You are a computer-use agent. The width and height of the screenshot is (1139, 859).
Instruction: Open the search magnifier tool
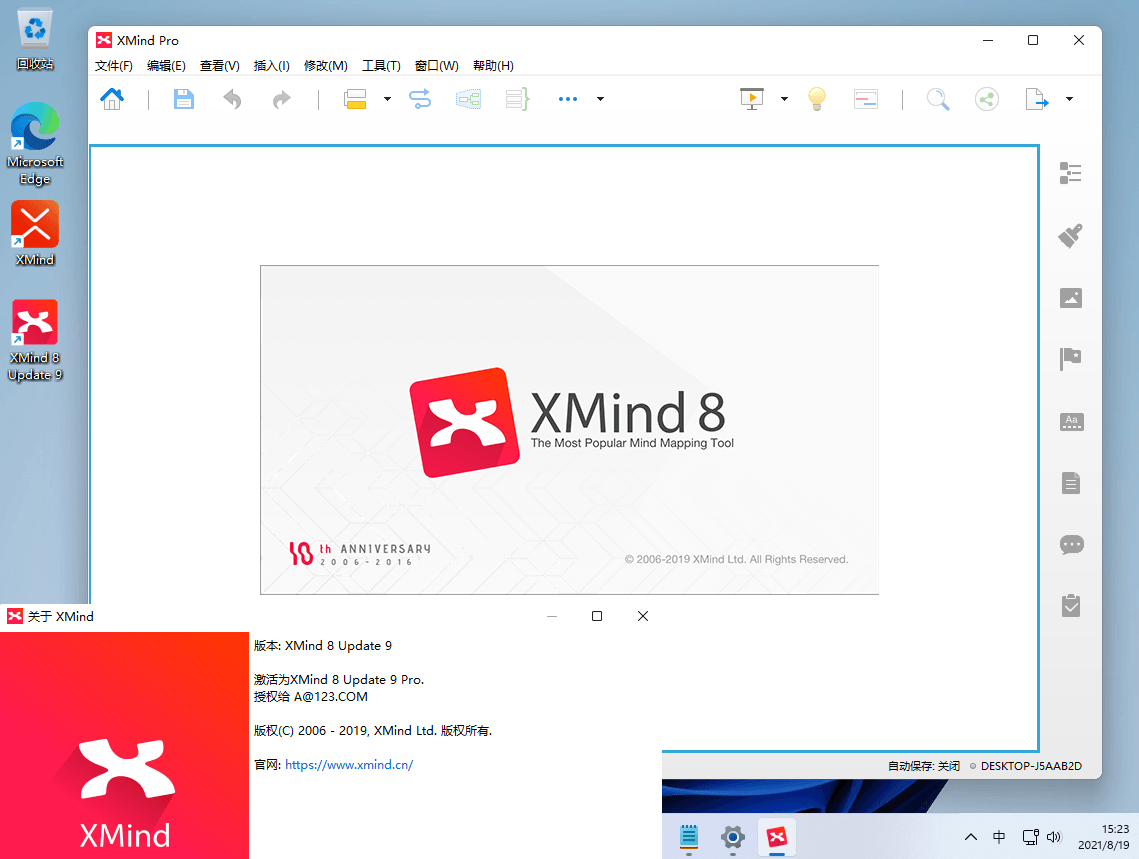938,99
